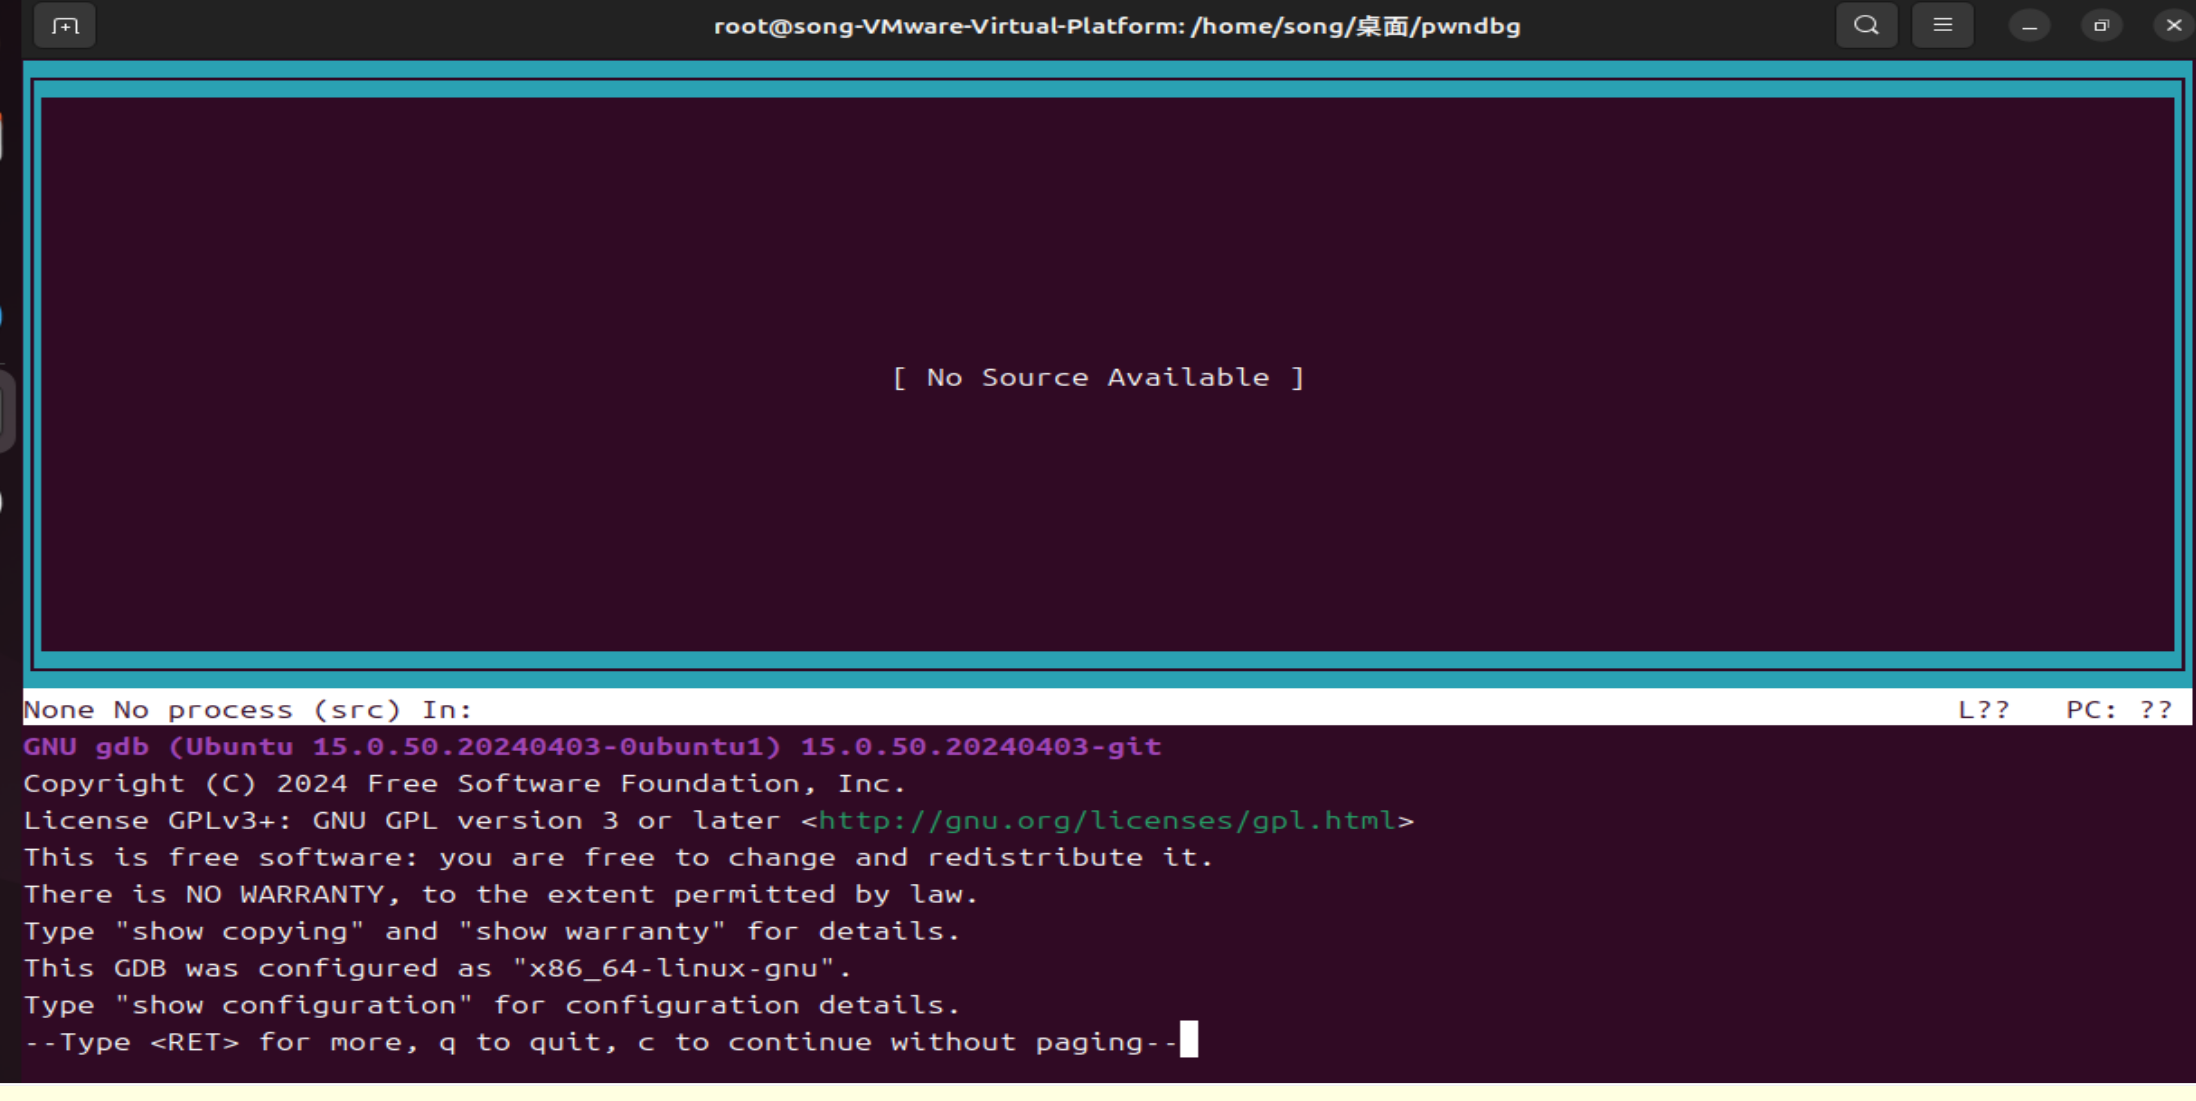Click the Copyright 2024 Free Software Foundation line

point(464,784)
